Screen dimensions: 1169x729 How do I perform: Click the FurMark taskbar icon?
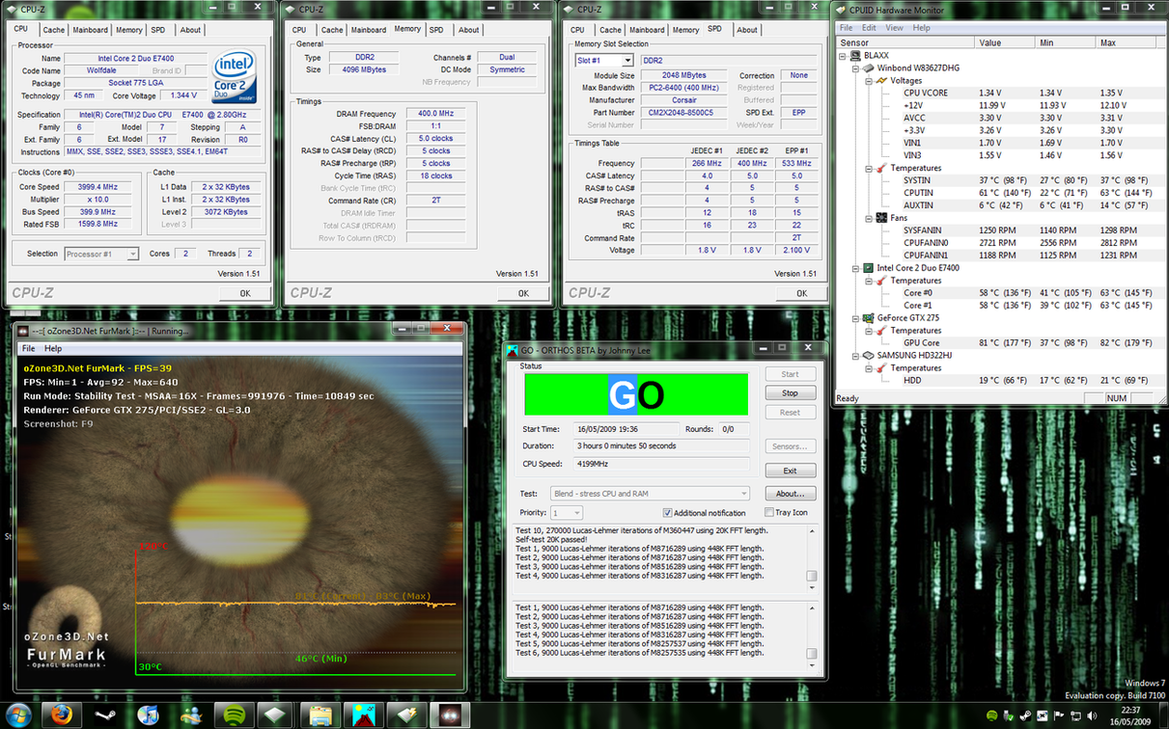[x=449, y=715]
